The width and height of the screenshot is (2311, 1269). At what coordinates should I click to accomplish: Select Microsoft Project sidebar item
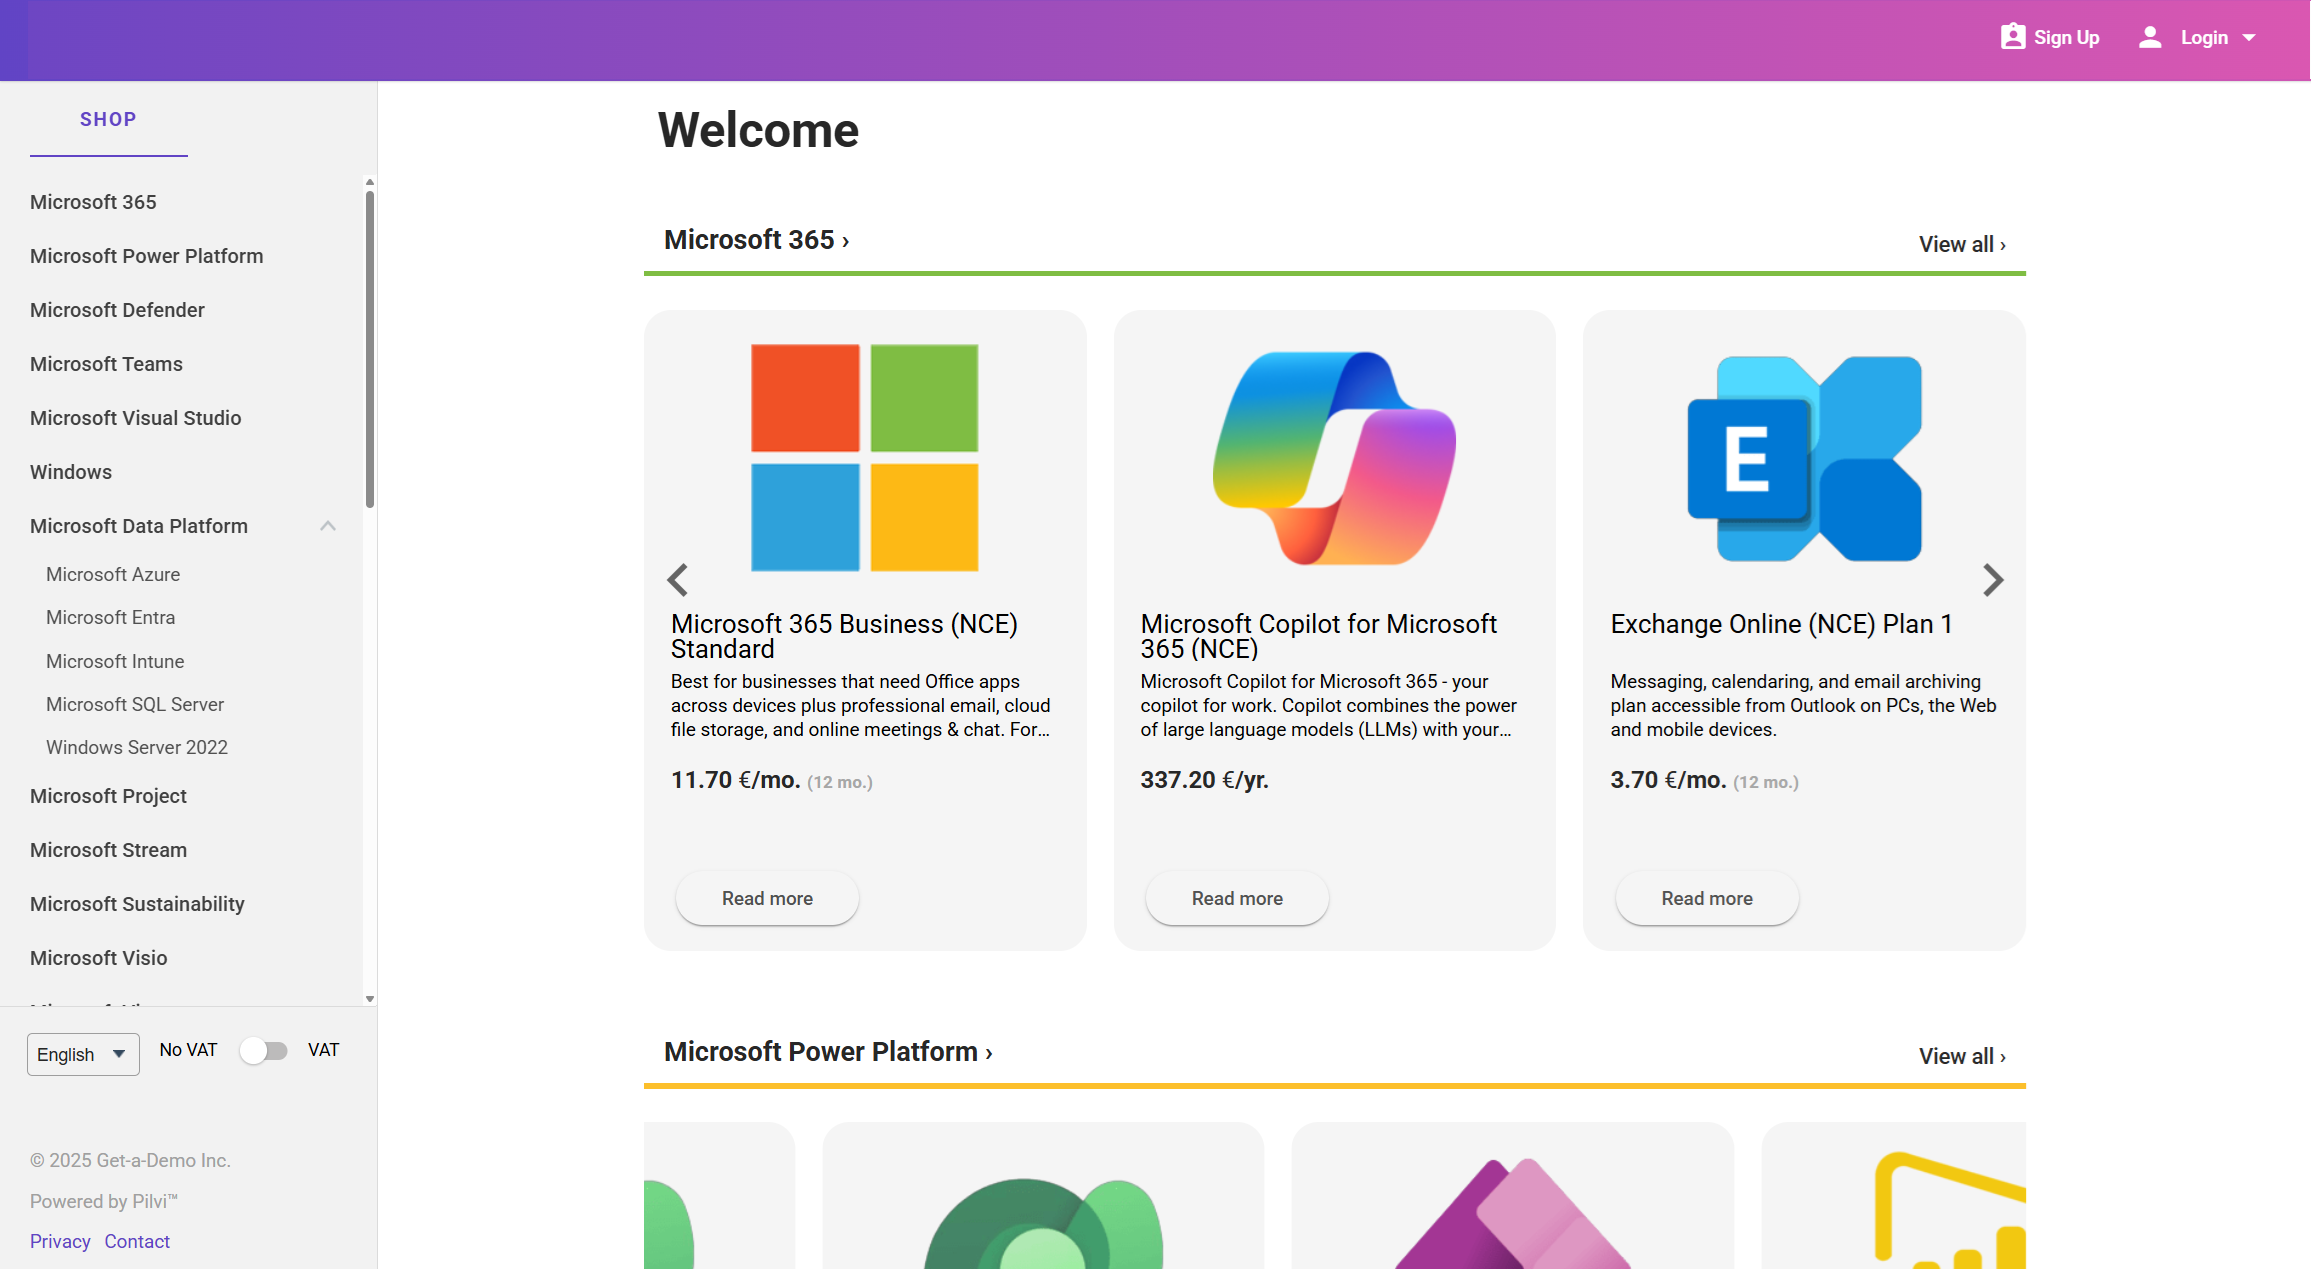pos(108,796)
